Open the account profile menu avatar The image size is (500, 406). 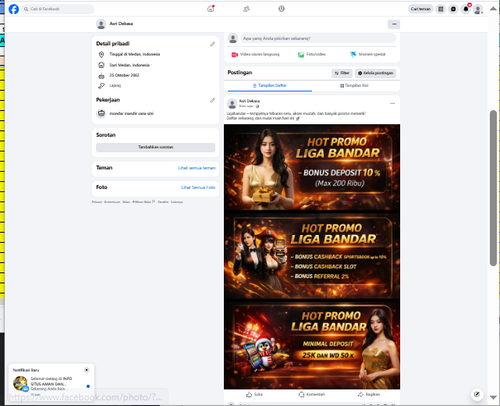pyautogui.click(x=478, y=9)
